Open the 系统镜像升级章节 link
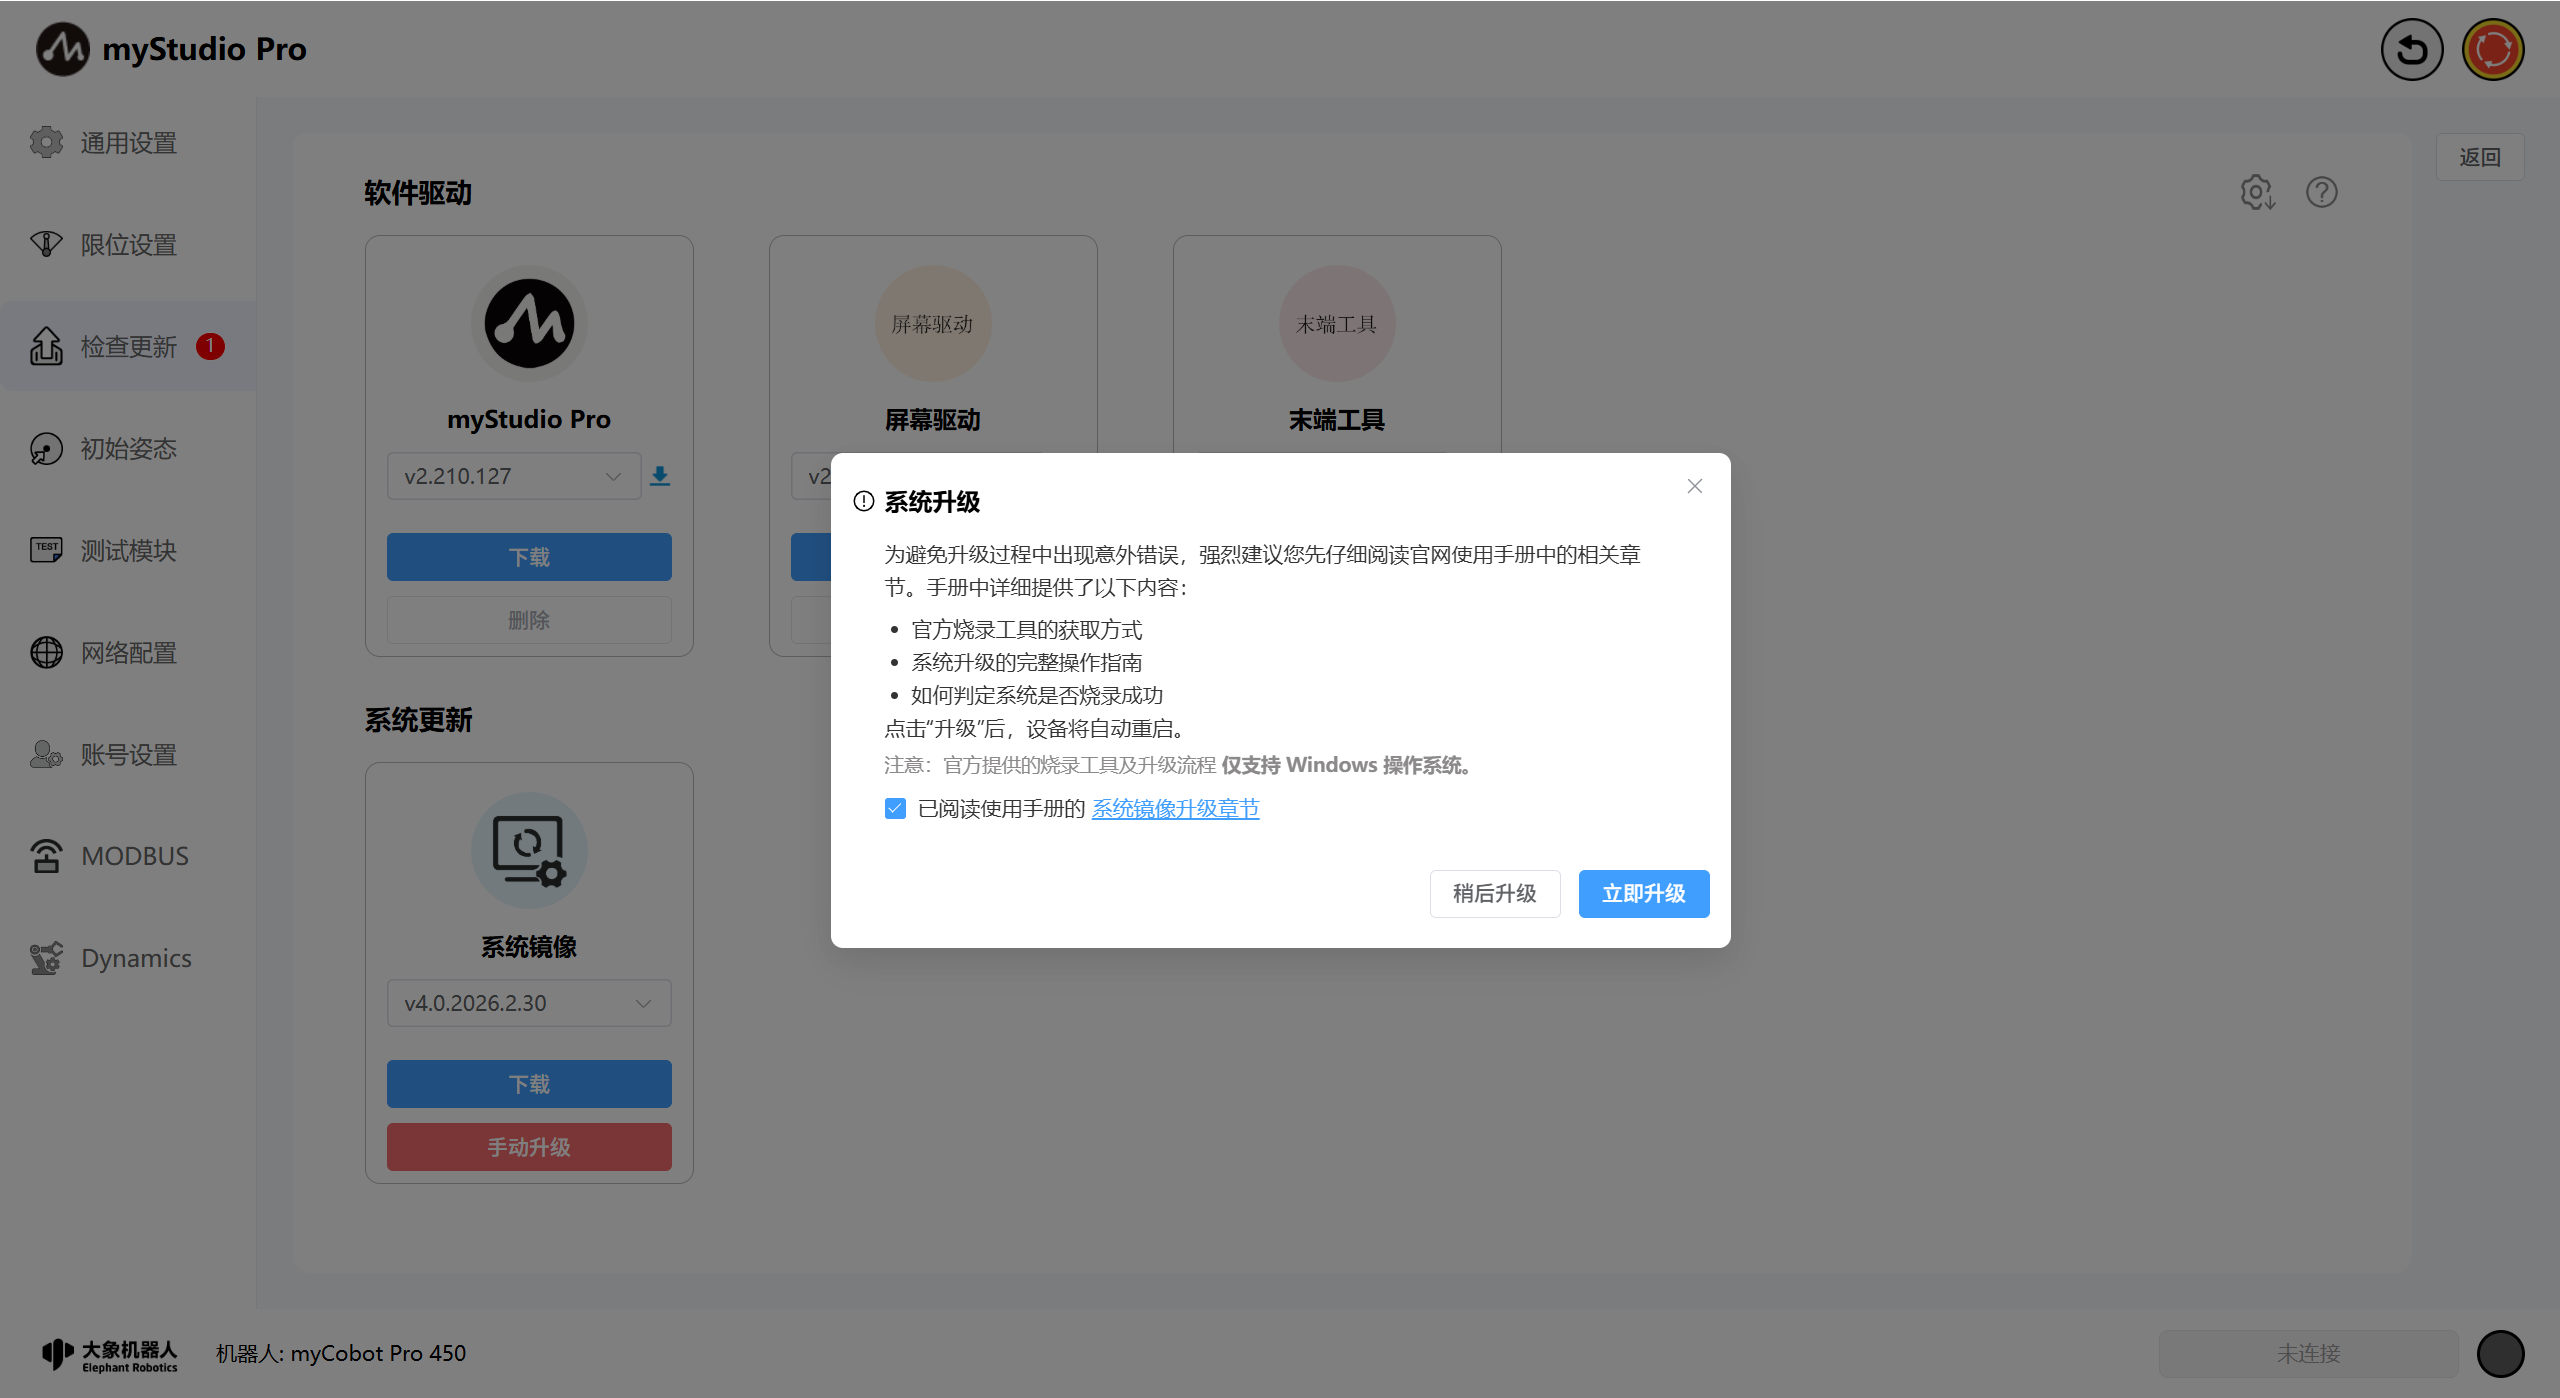The height and width of the screenshot is (1398, 2560). point(1174,808)
